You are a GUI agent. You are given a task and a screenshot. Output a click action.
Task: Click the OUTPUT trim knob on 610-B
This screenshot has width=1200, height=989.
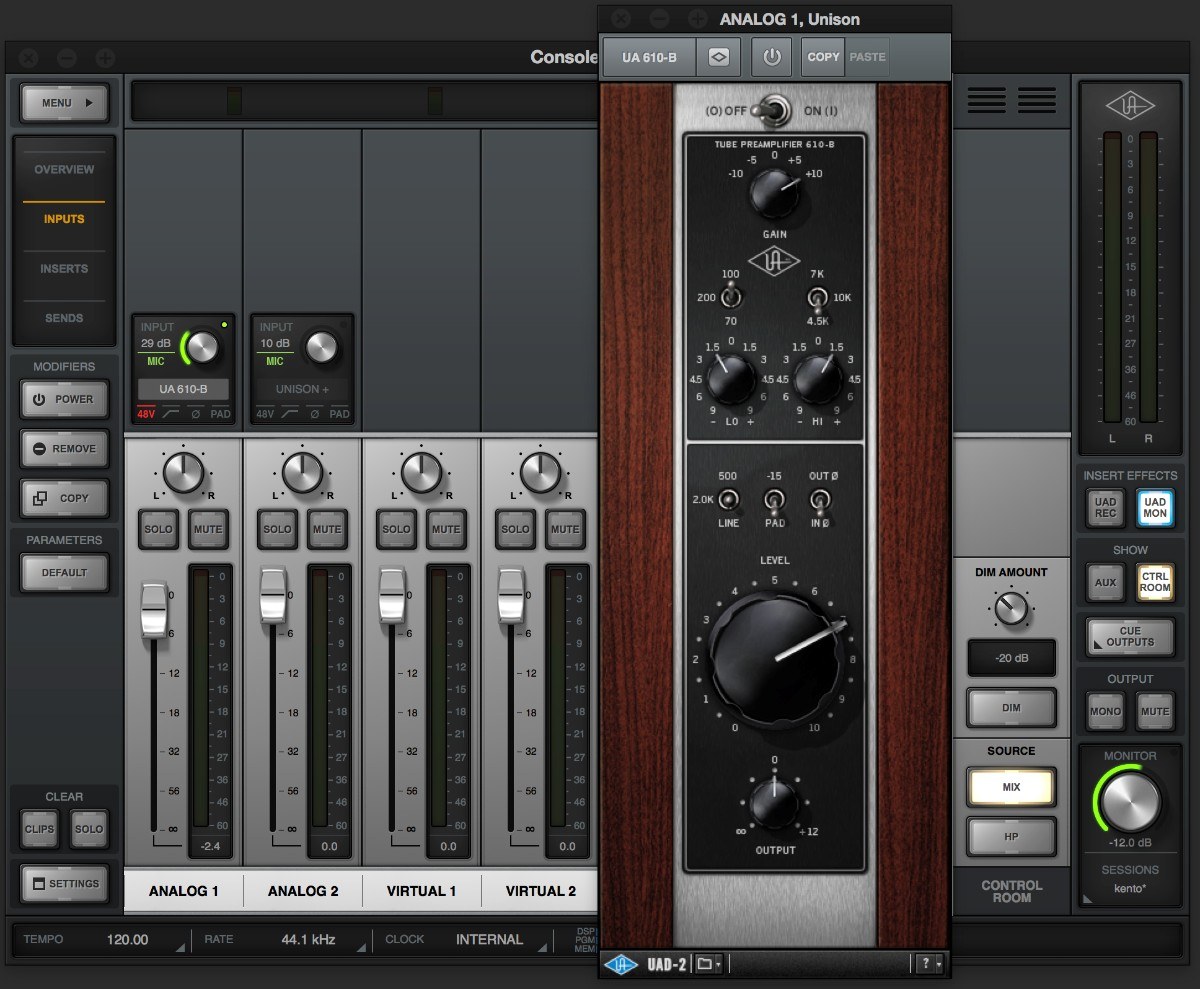click(x=775, y=803)
